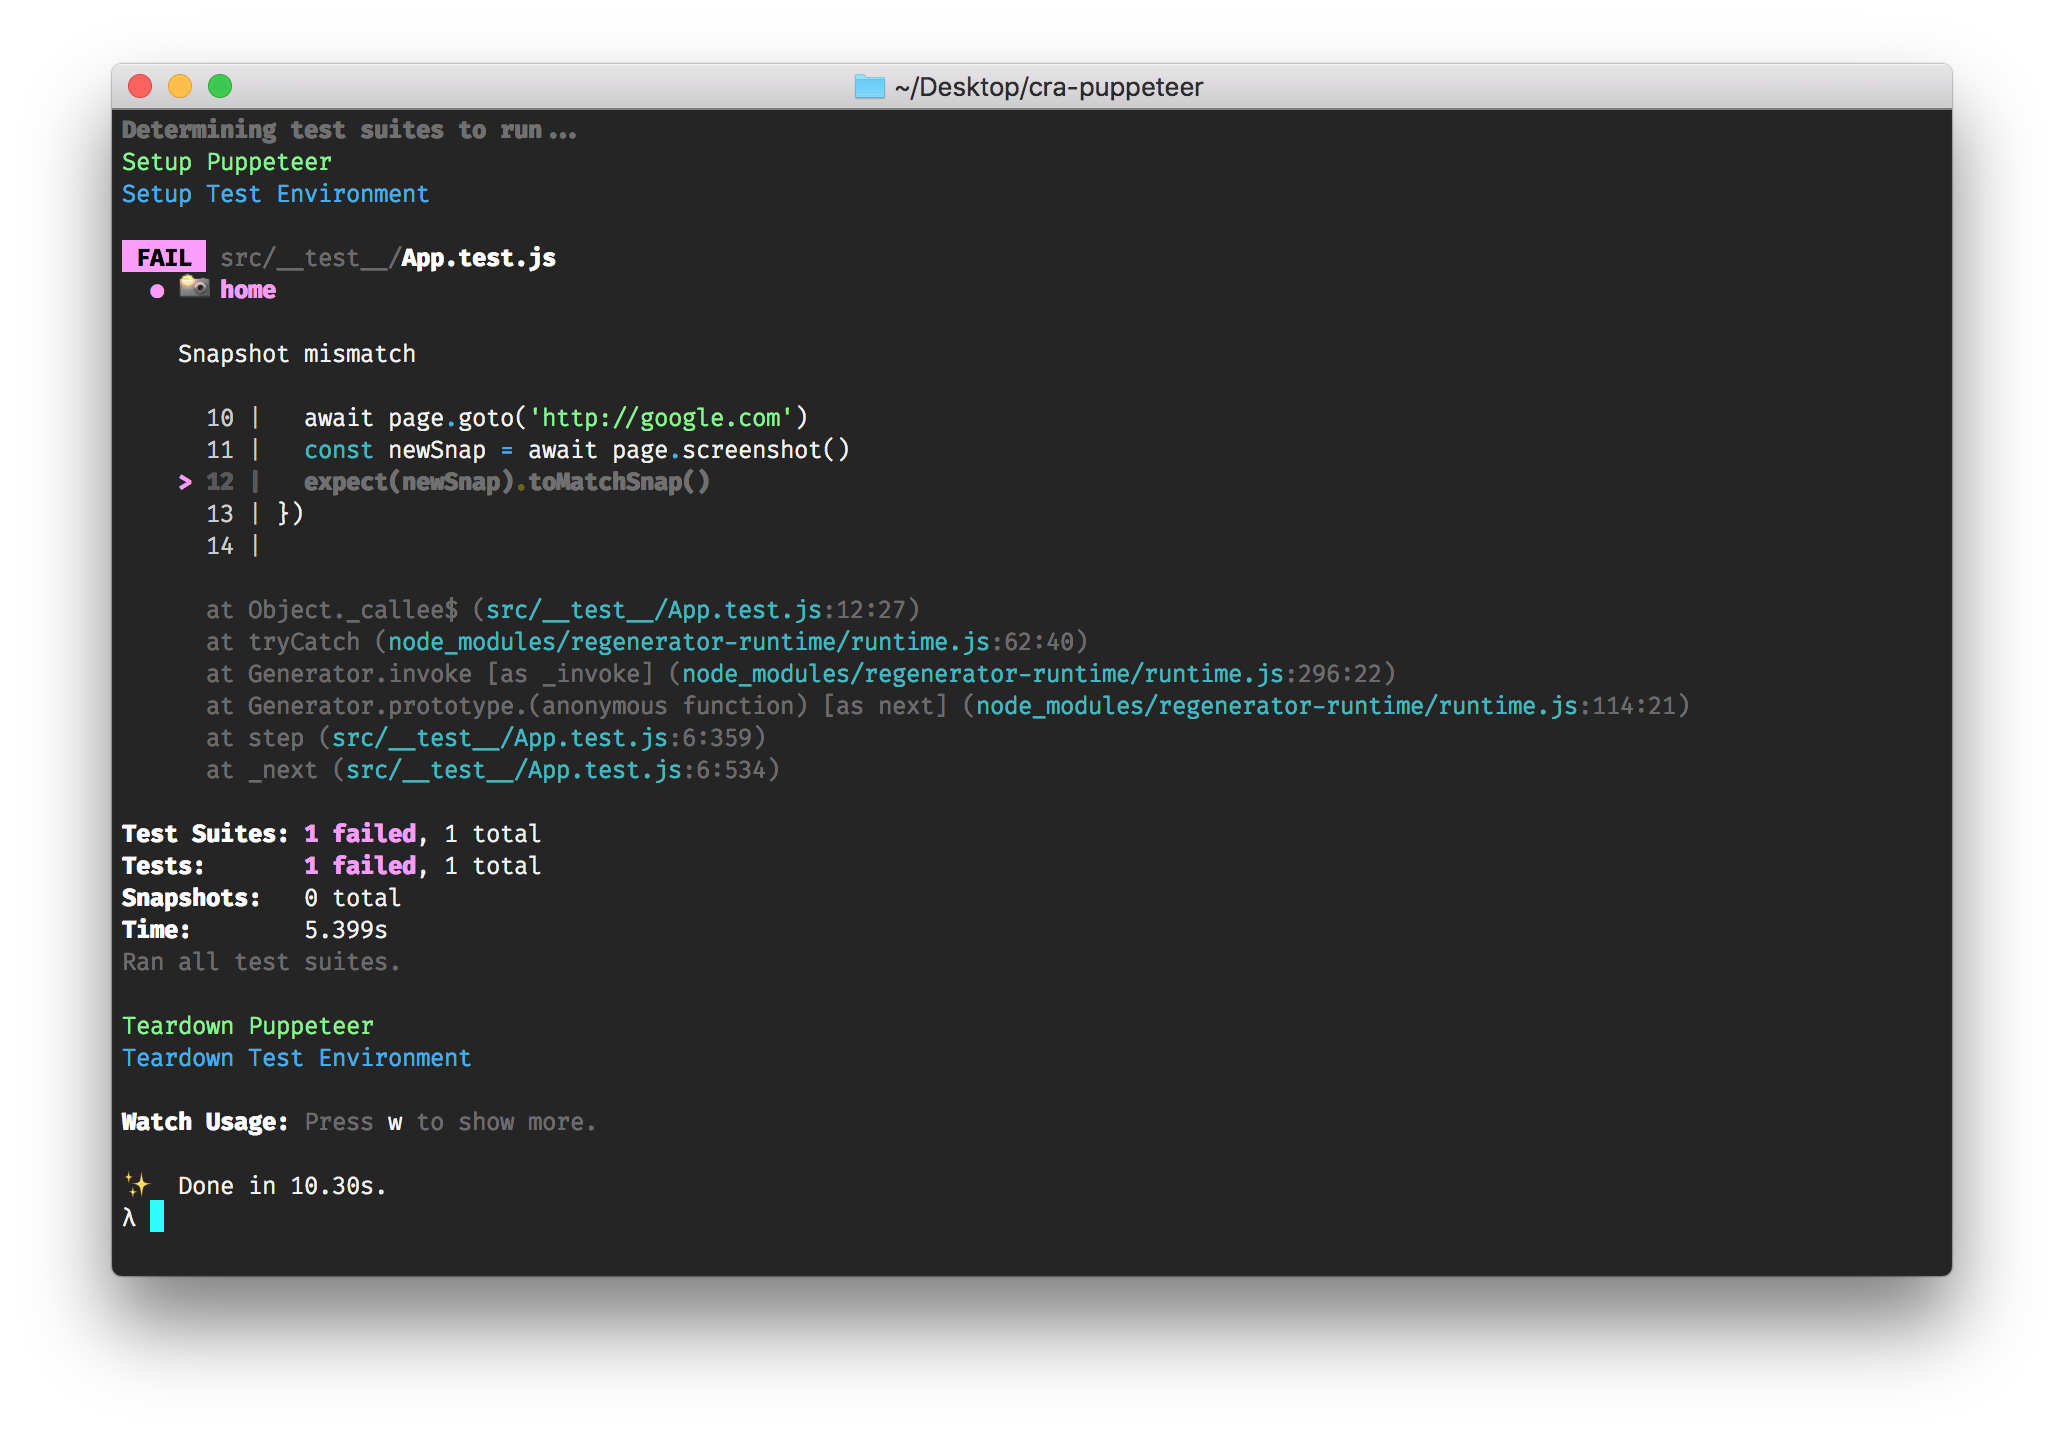Image resolution: width=2064 pixels, height=1436 pixels.
Task: Click the pink FAIL badge
Action: click(x=163, y=257)
